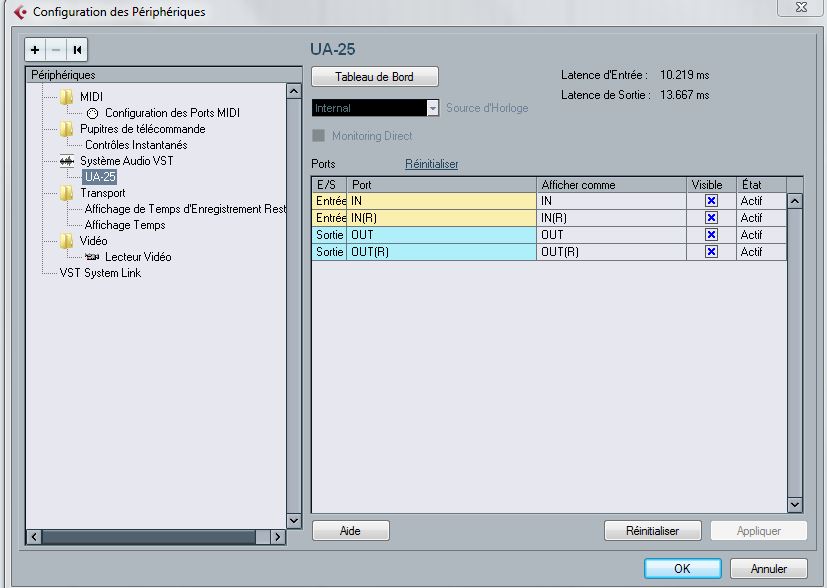Screen dimensions: 827x588
Task: Click the device tree scroll up arrow
Action: 294,91
